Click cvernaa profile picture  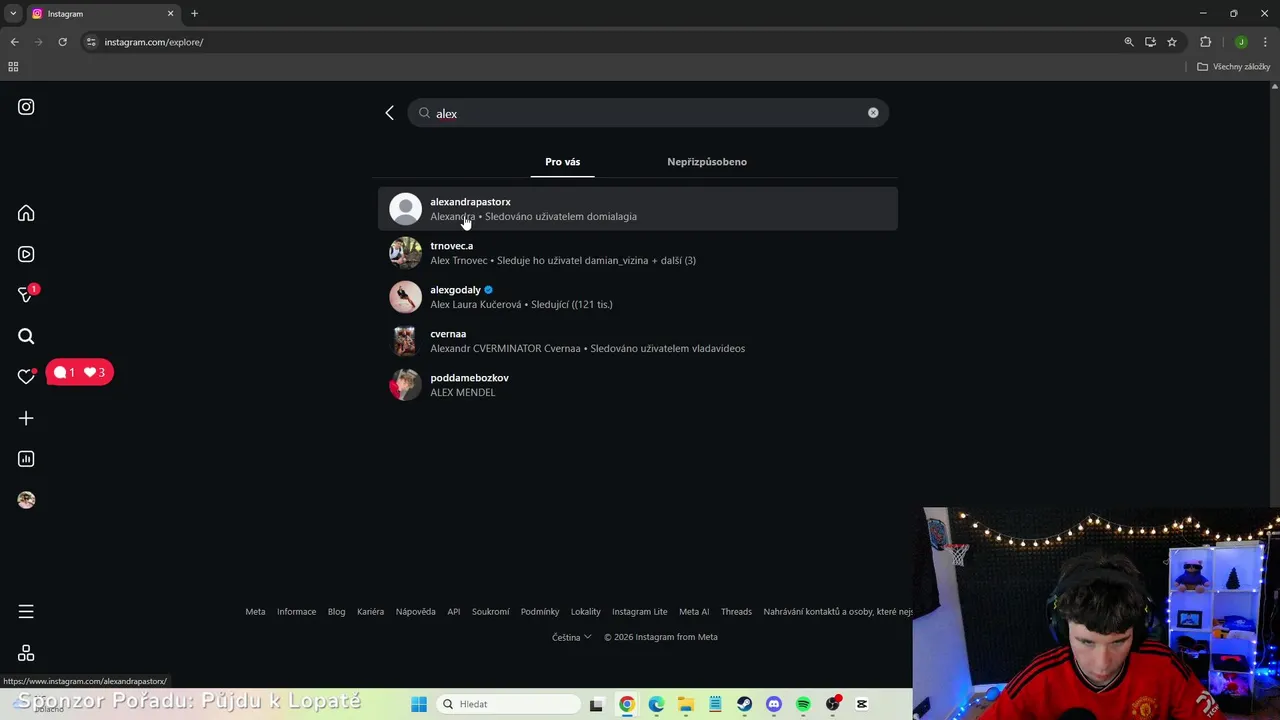[405, 341]
